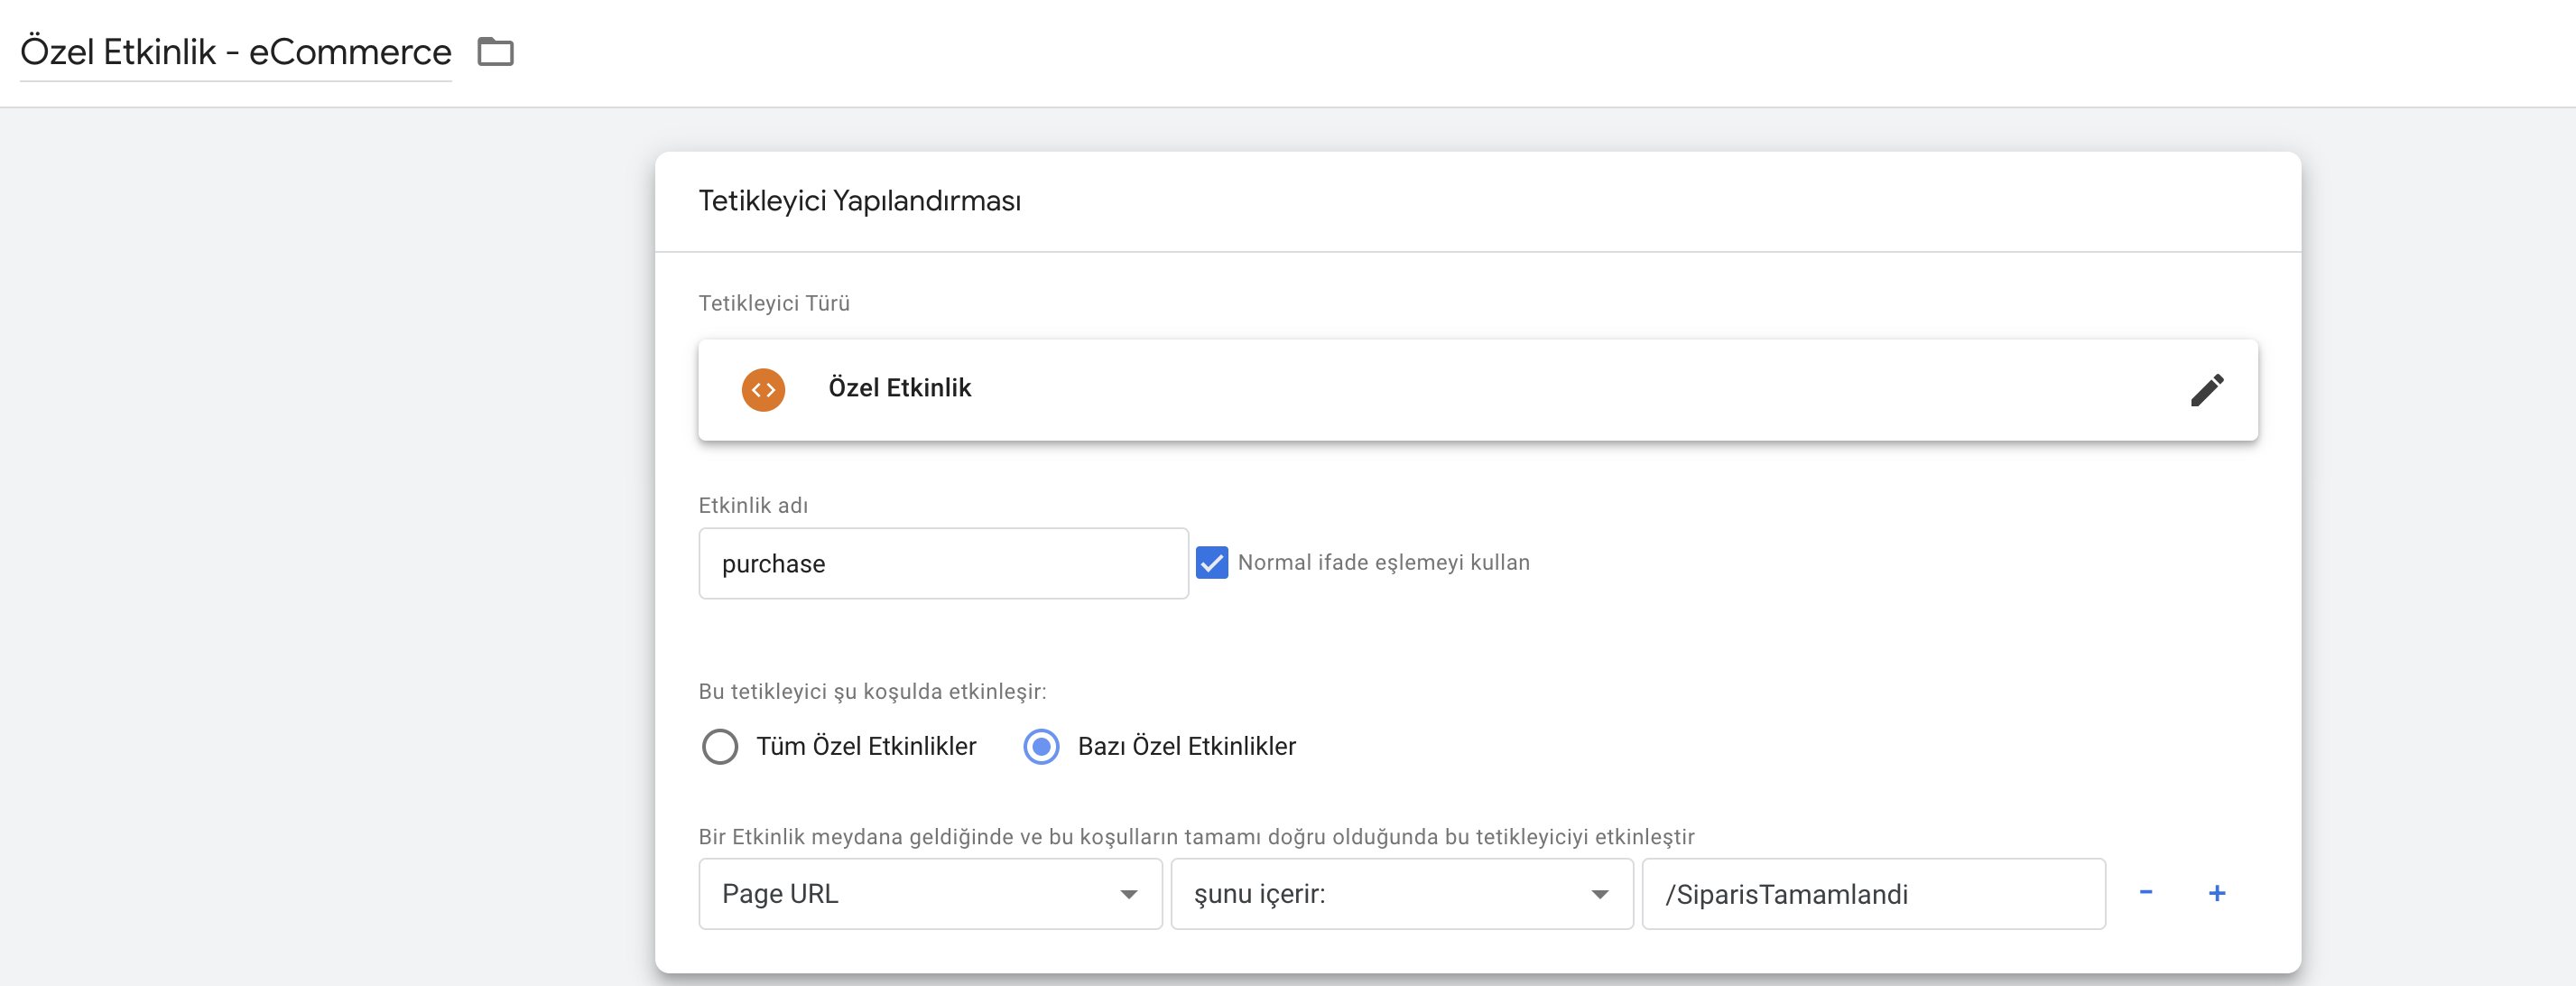Image resolution: width=2576 pixels, height=986 pixels.
Task: Click the Etkinlik adı field containing purchase
Action: (942, 564)
